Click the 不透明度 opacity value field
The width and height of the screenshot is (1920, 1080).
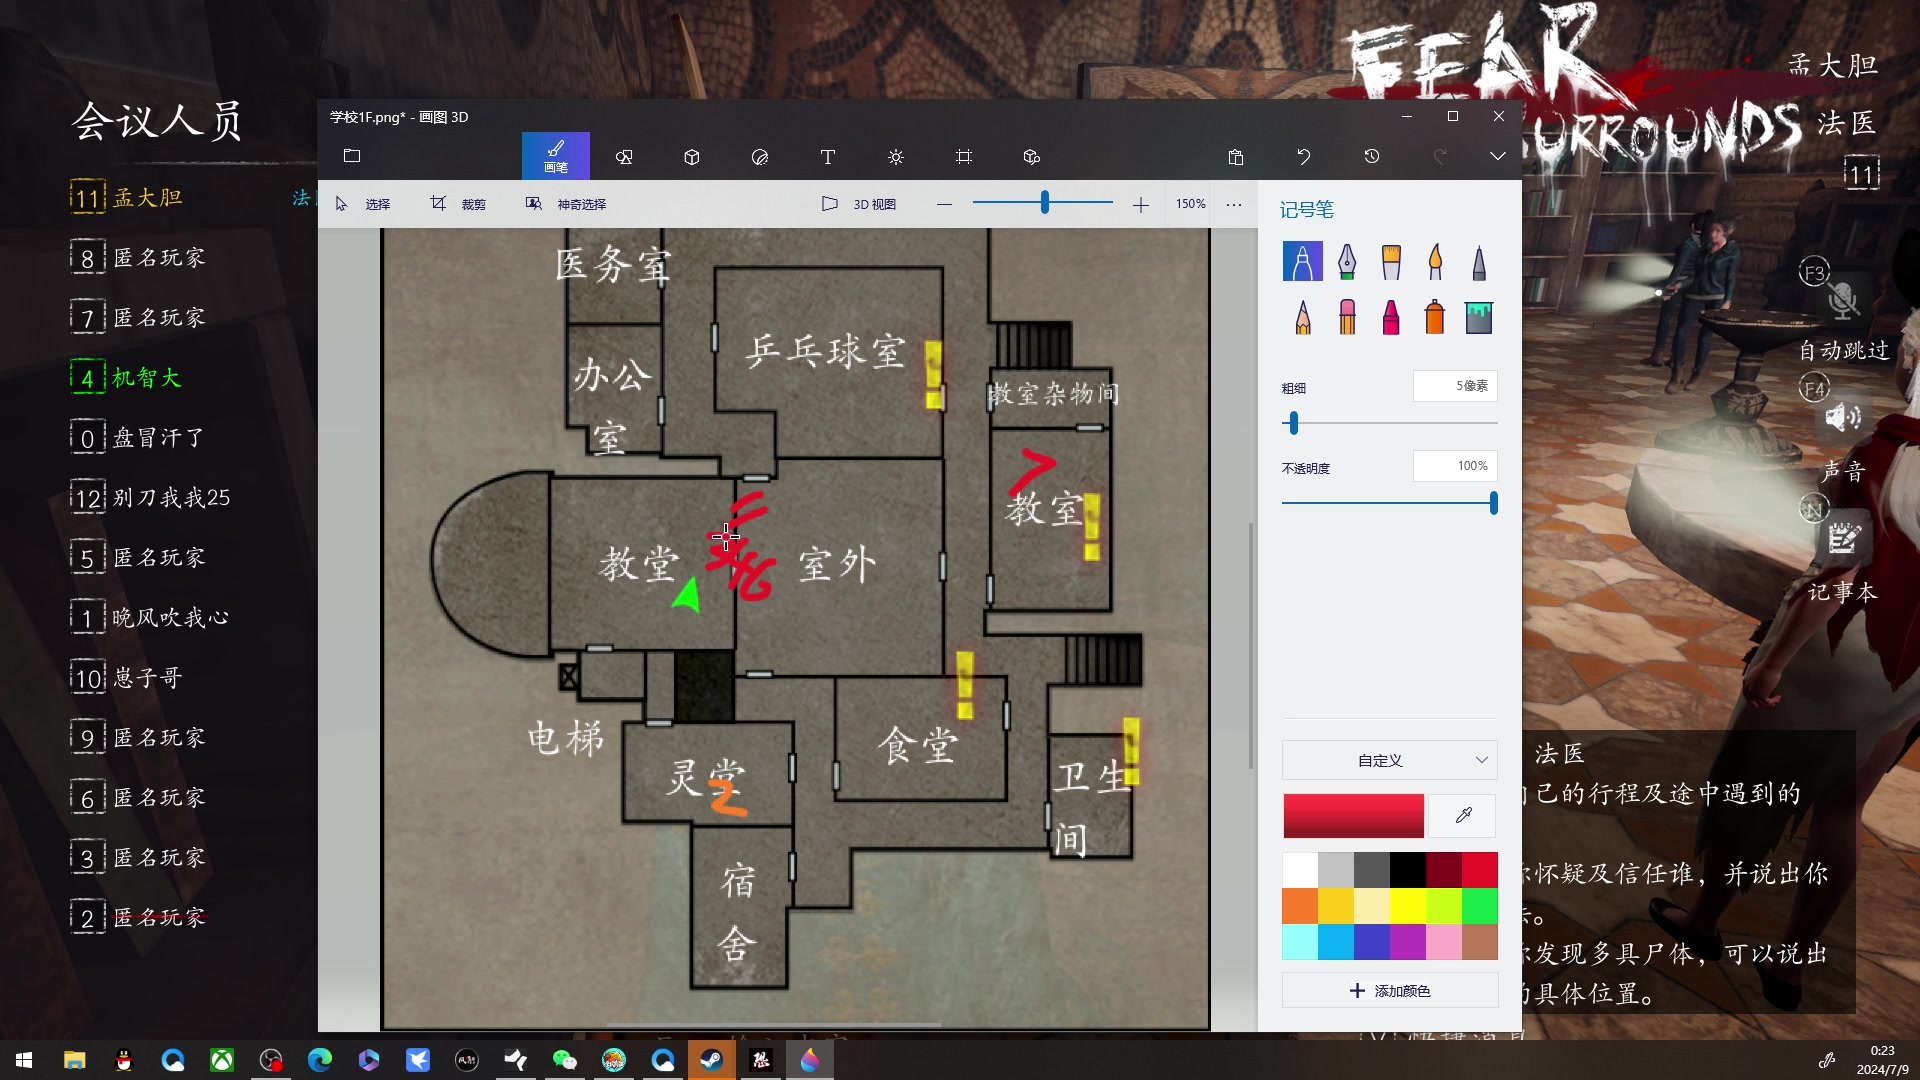[x=1455, y=466]
